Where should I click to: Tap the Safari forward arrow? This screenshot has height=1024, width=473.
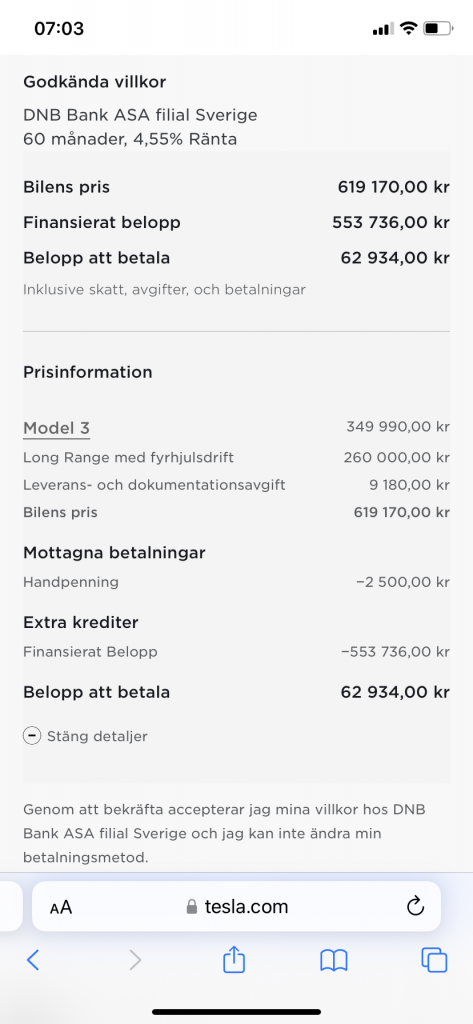point(135,959)
